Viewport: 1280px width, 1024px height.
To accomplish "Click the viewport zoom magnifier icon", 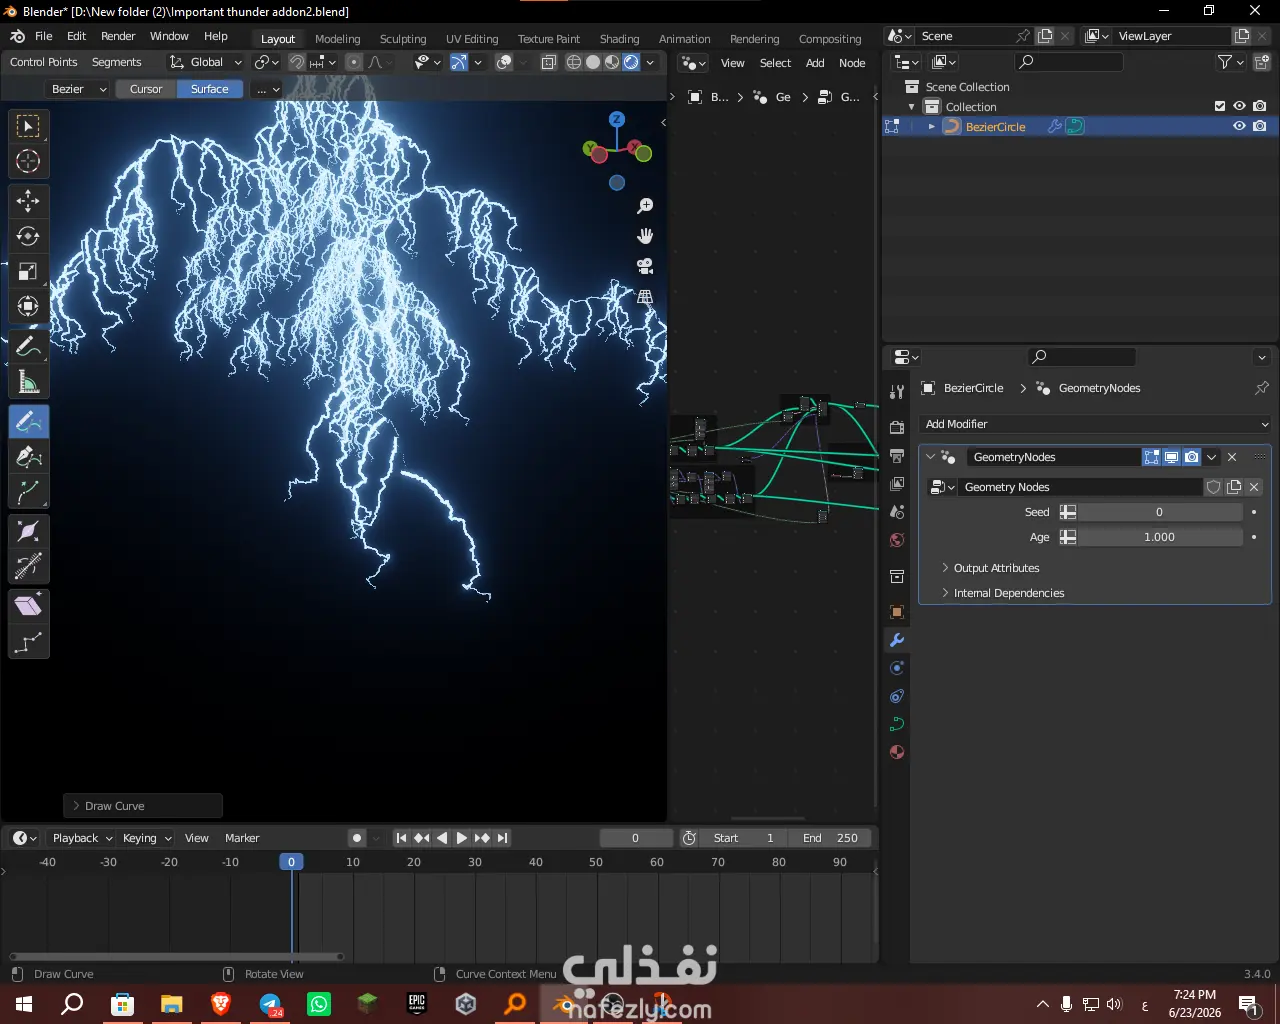I will [645, 206].
